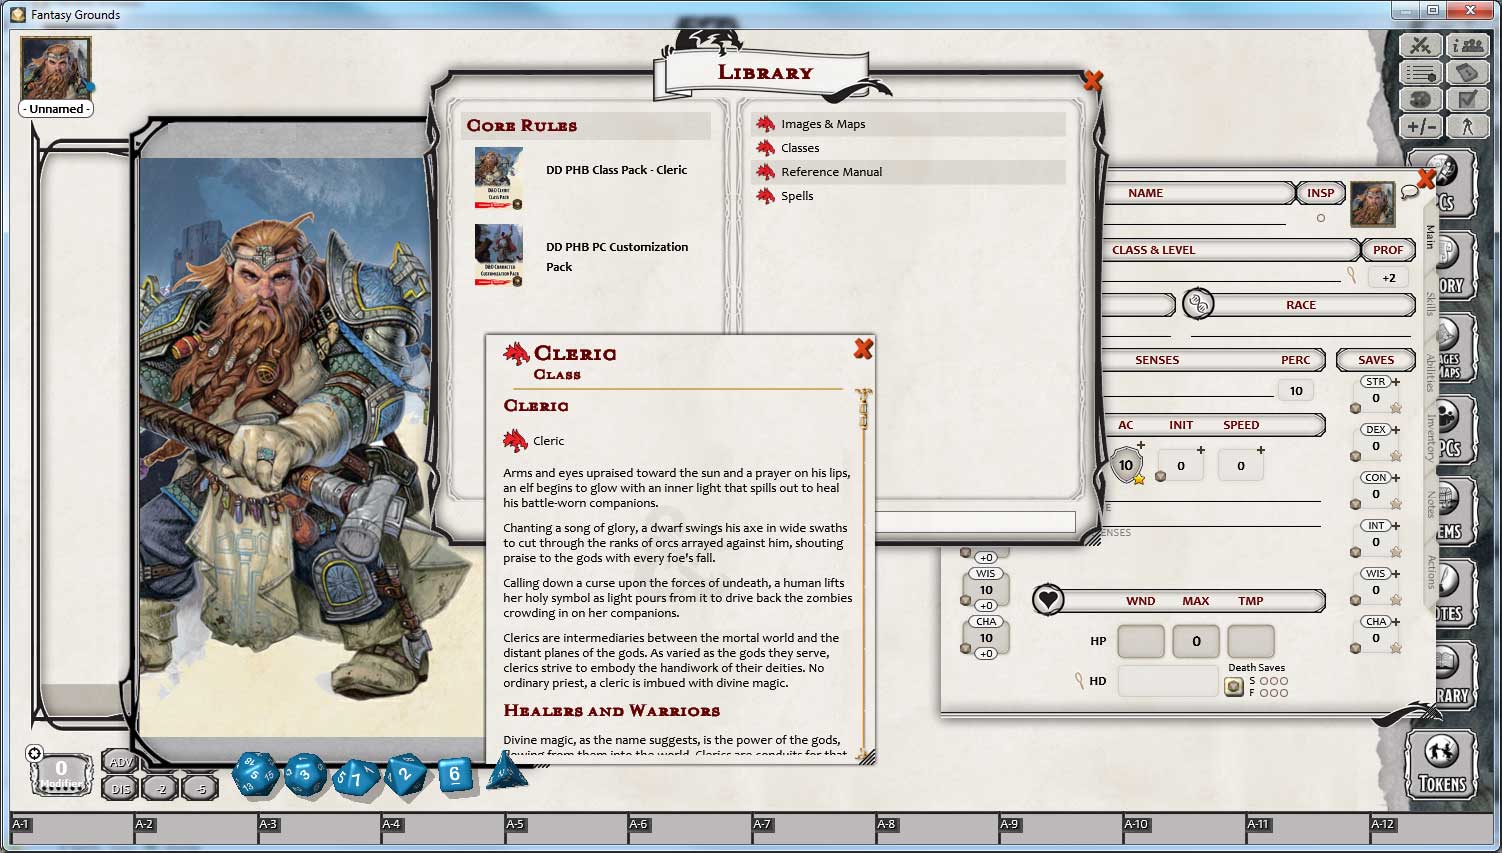Viewport: 1502px width, 853px height.
Task: Click the +/- modifiers toolbar icon
Action: click(x=1420, y=126)
